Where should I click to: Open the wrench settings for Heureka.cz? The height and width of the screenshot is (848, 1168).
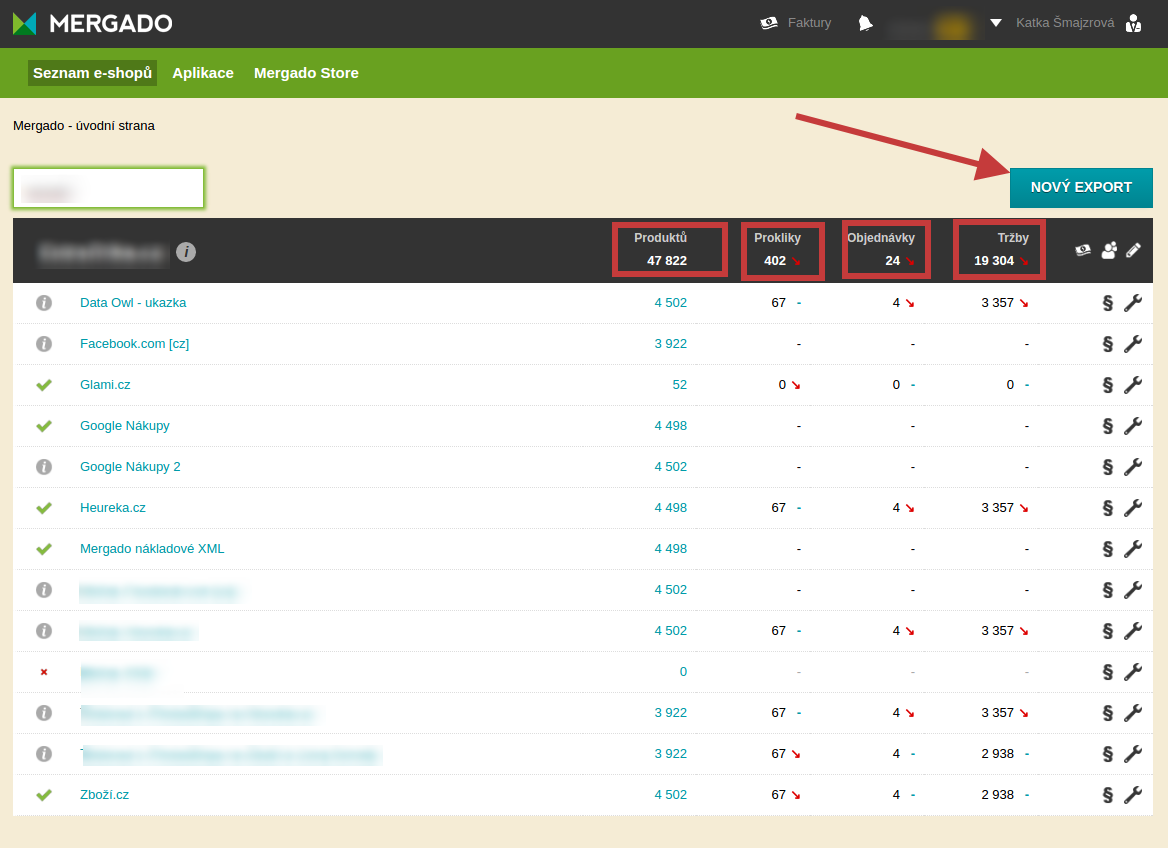pos(1133,507)
